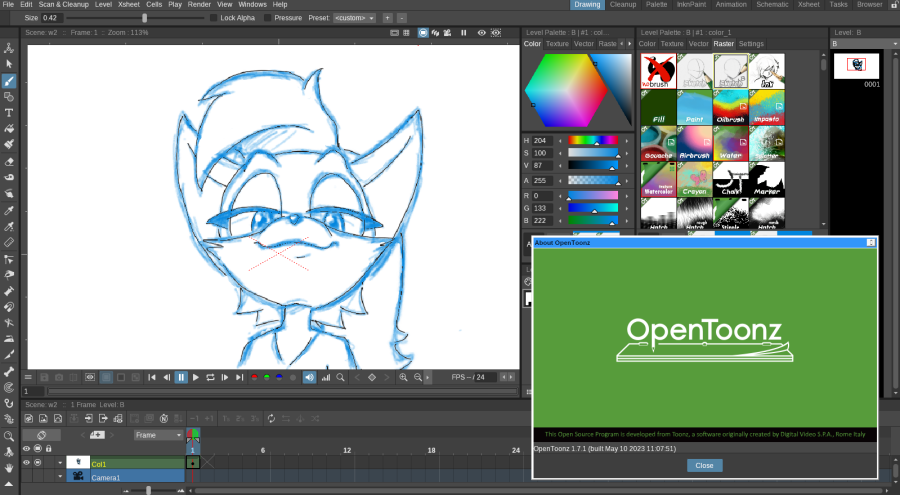Select the Hand pan tool

[9, 468]
